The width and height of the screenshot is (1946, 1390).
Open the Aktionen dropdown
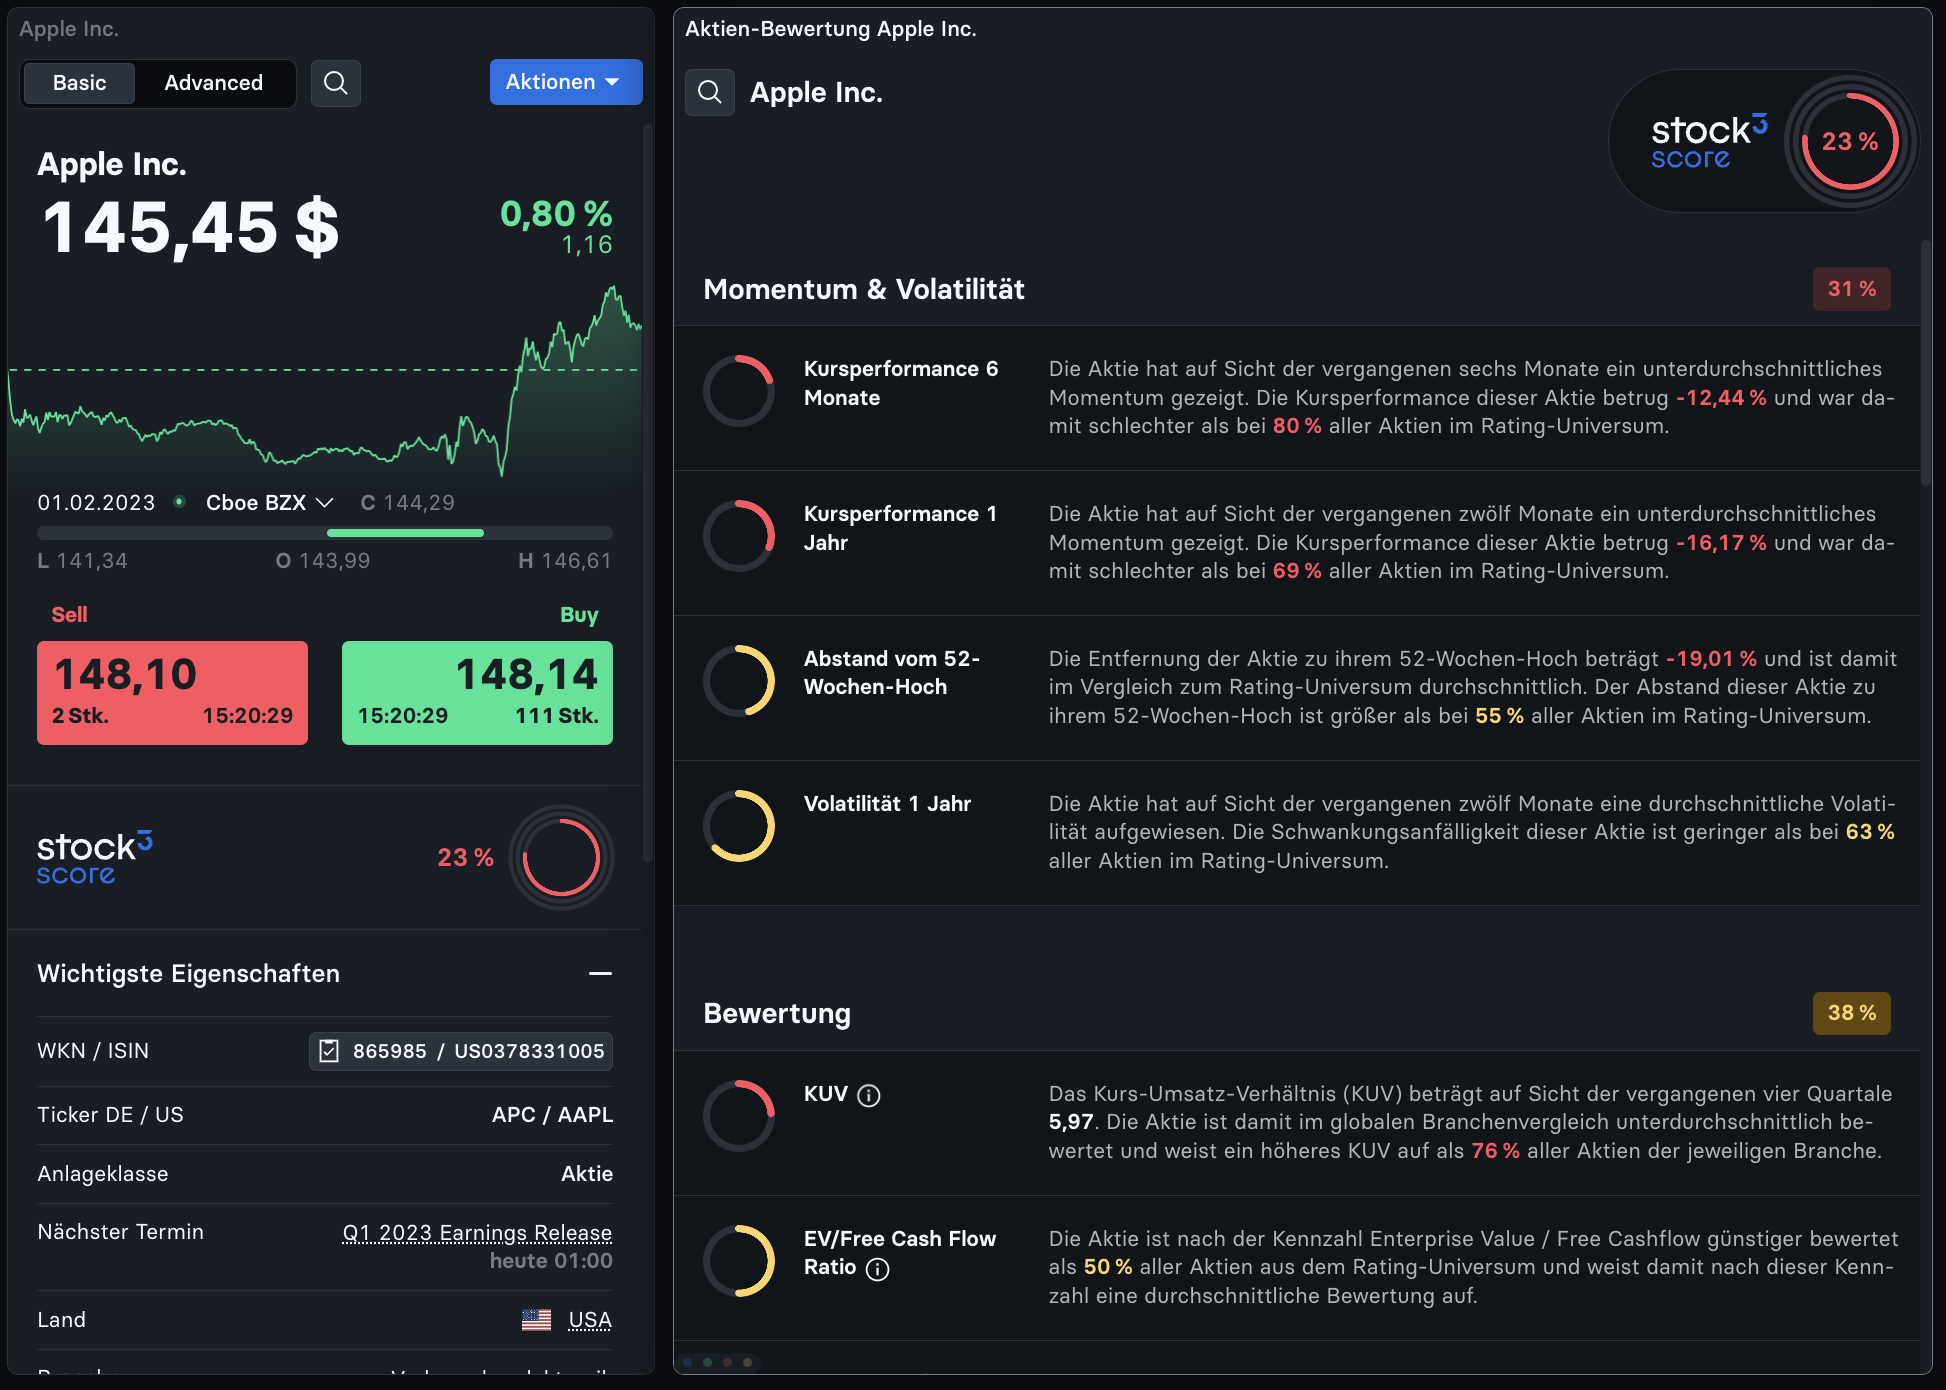coord(565,82)
